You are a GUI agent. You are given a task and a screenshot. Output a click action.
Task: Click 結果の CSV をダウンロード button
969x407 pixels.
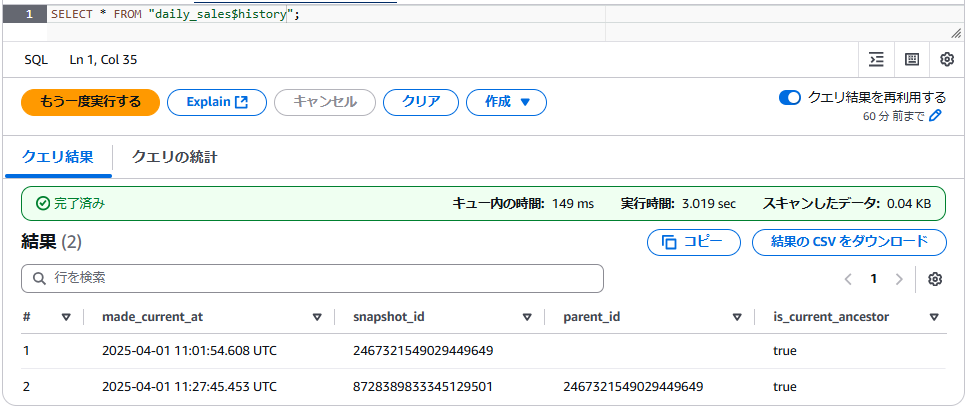click(849, 242)
